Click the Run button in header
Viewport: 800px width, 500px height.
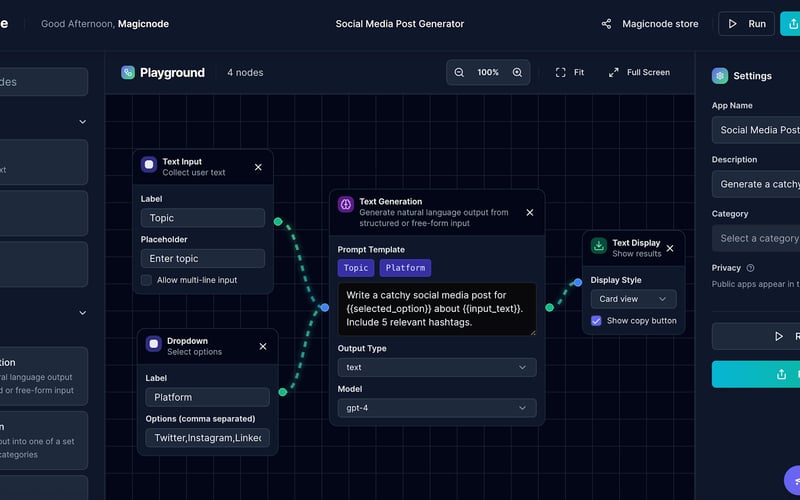tap(746, 24)
